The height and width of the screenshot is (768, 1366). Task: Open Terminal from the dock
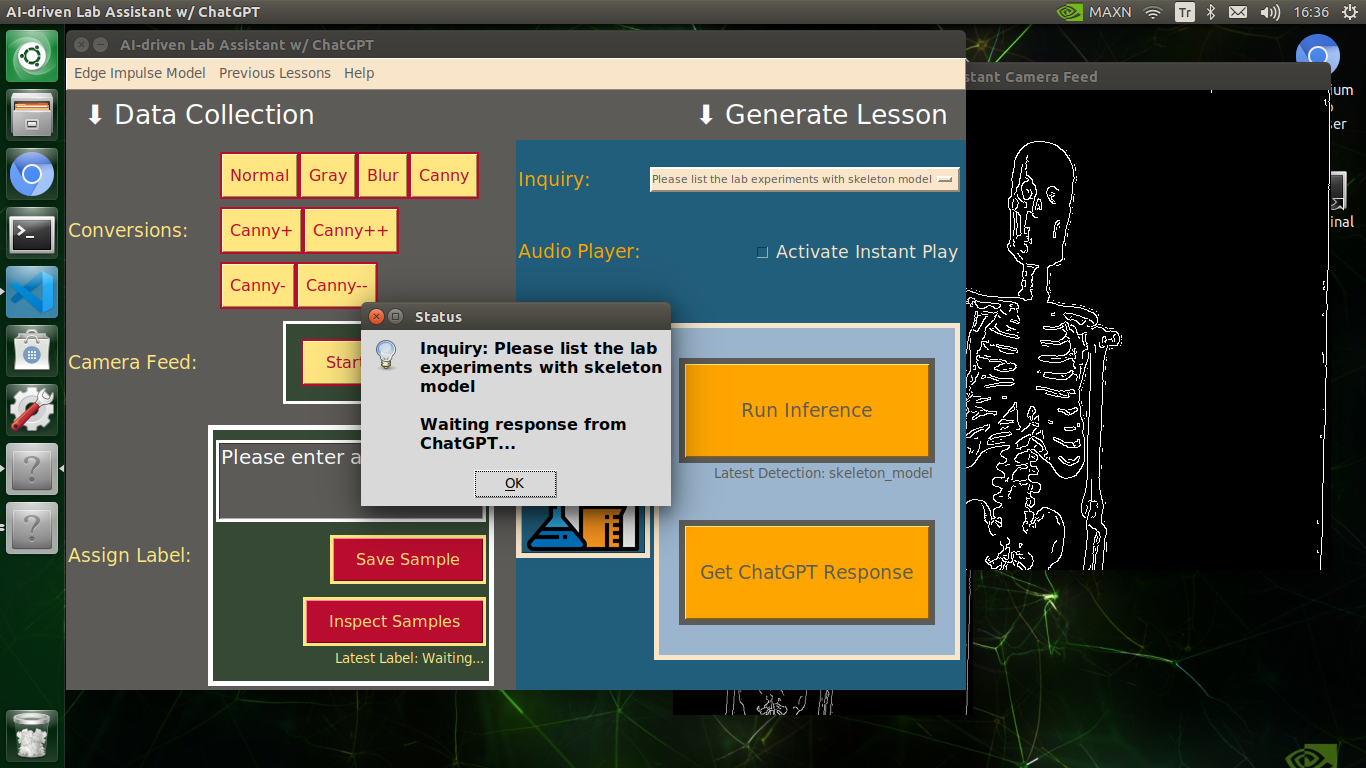pyautogui.click(x=33, y=235)
